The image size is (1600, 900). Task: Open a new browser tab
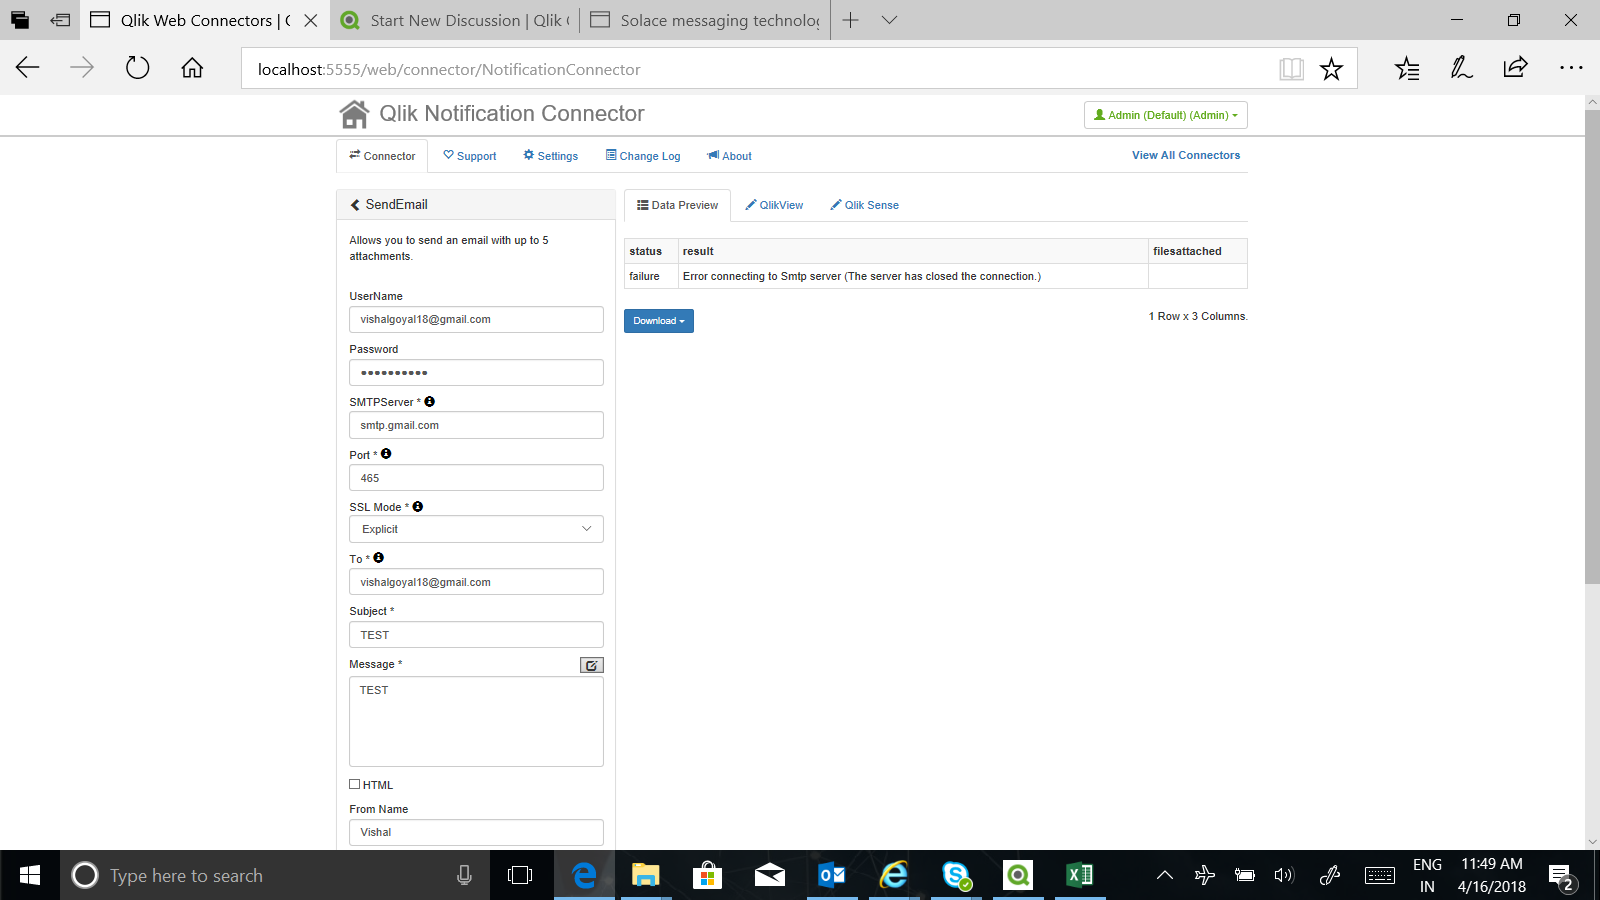(x=851, y=20)
